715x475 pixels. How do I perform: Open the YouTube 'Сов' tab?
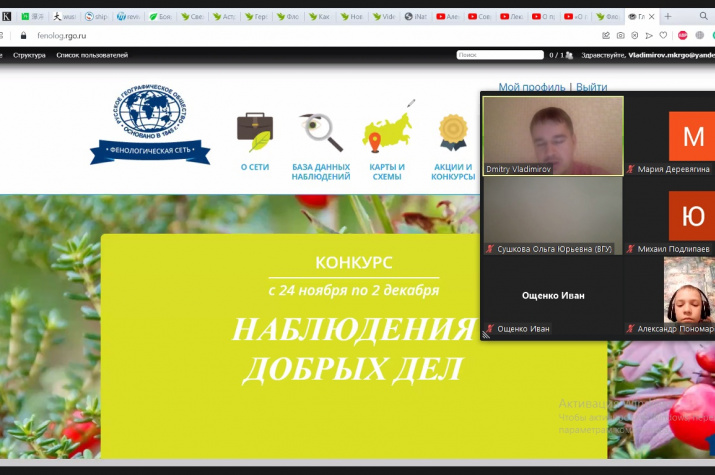[480, 17]
